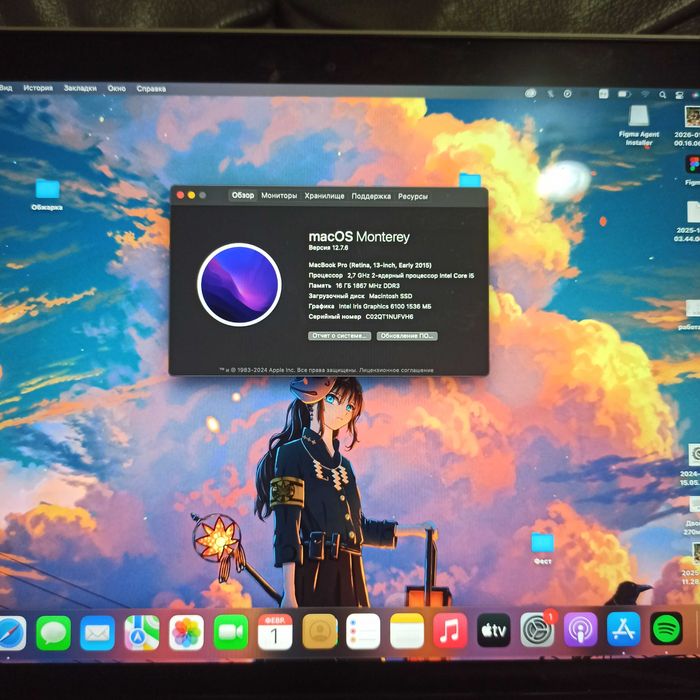Minimize the About This Mac window
The width and height of the screenshot is (700, 700).
pyautogui.click(x=192, y=195)
